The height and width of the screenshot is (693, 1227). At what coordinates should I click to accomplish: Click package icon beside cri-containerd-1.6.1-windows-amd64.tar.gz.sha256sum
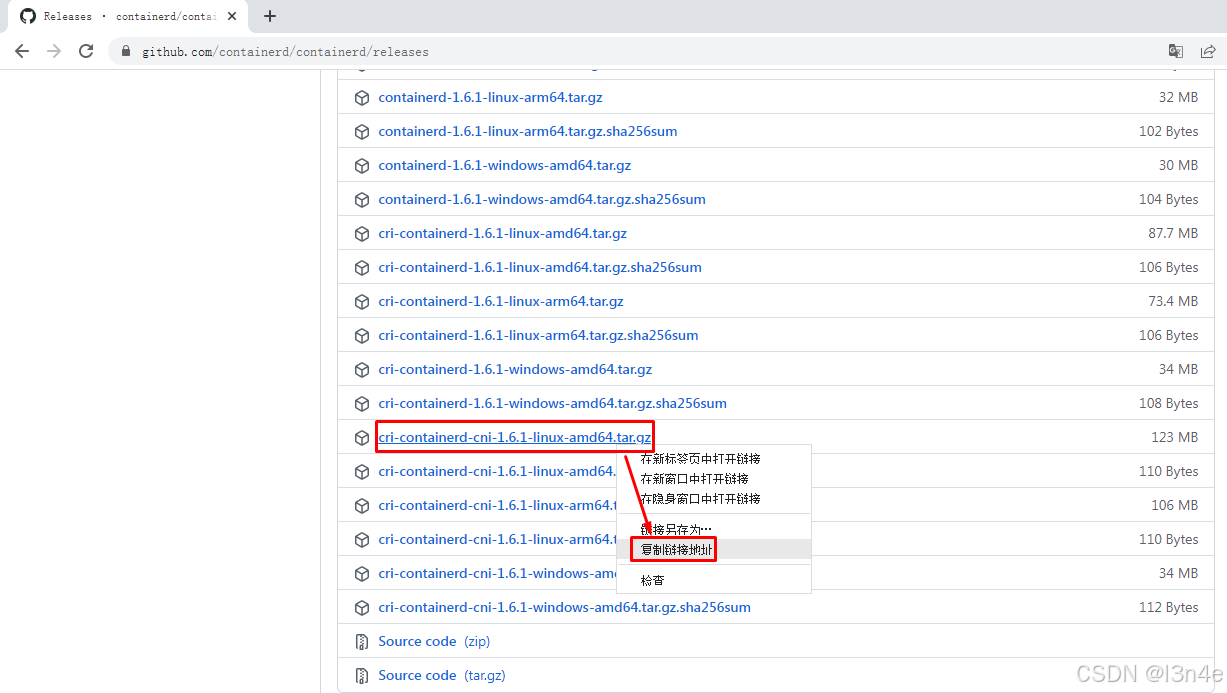tap(362, 404)
